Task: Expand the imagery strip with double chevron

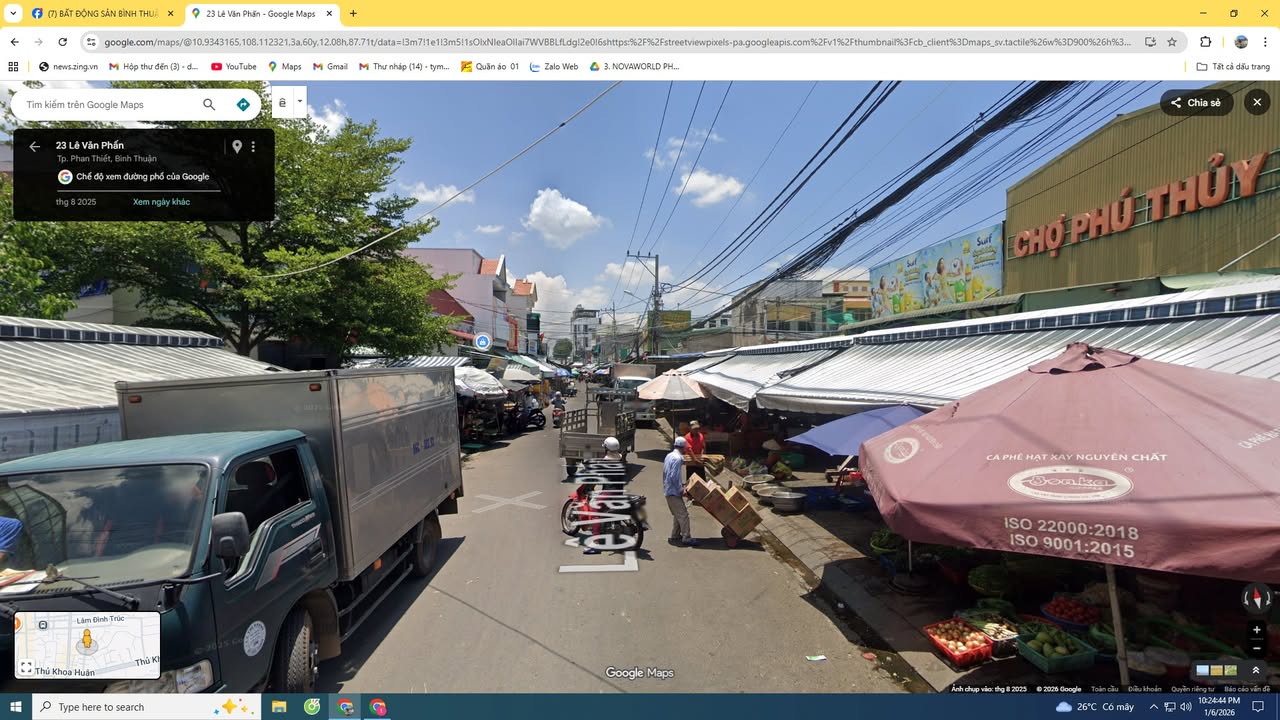Action: click(1256, 670)
